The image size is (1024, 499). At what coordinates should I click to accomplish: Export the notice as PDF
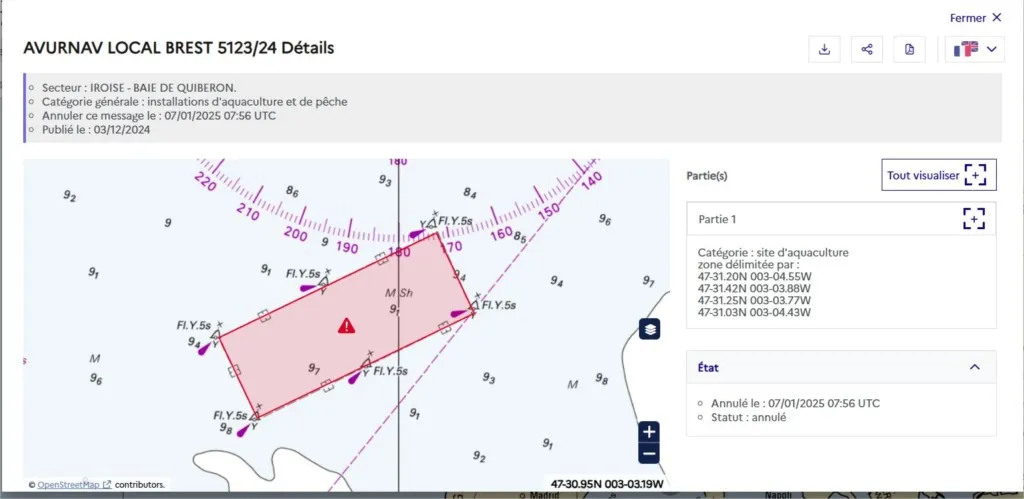pyautogui.click(x=909, y=49)
